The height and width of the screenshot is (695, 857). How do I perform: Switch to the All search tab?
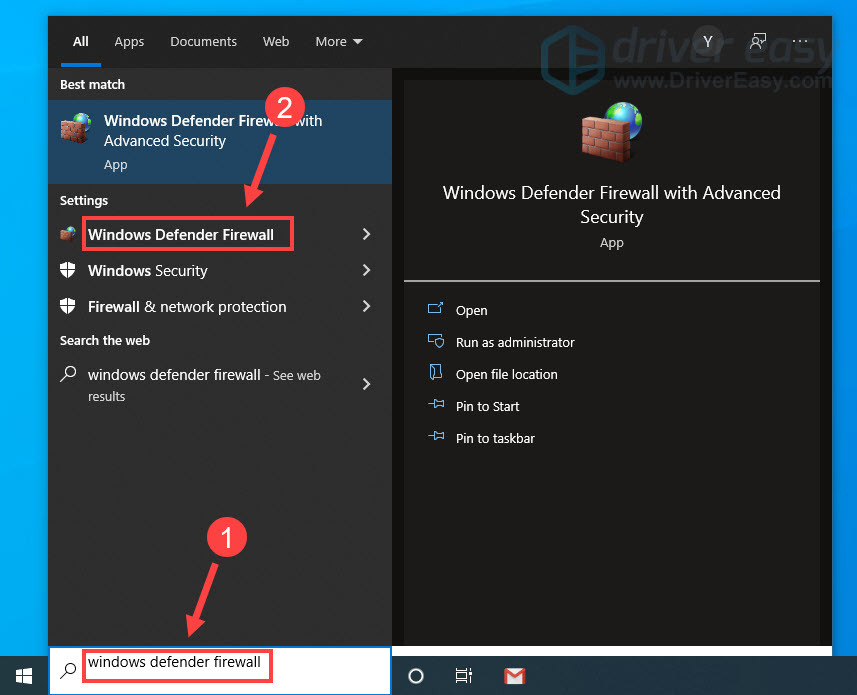(x=80, y=42)
